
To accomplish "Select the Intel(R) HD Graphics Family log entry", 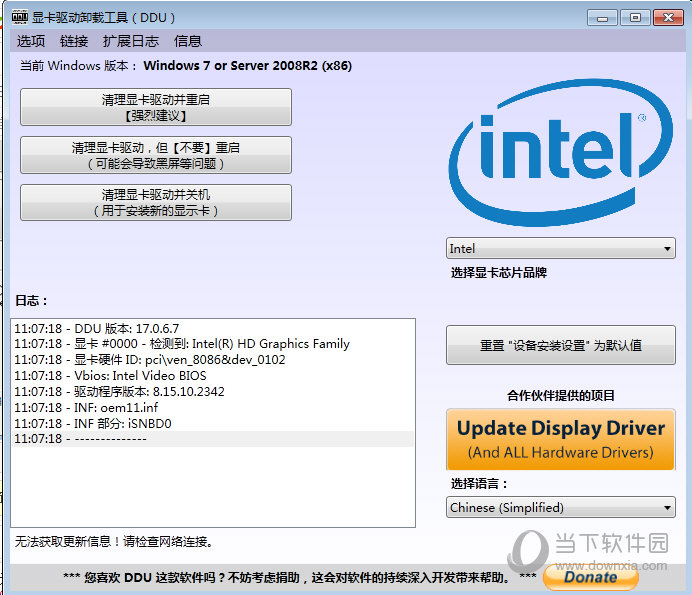I will click(x=182, y=343).
